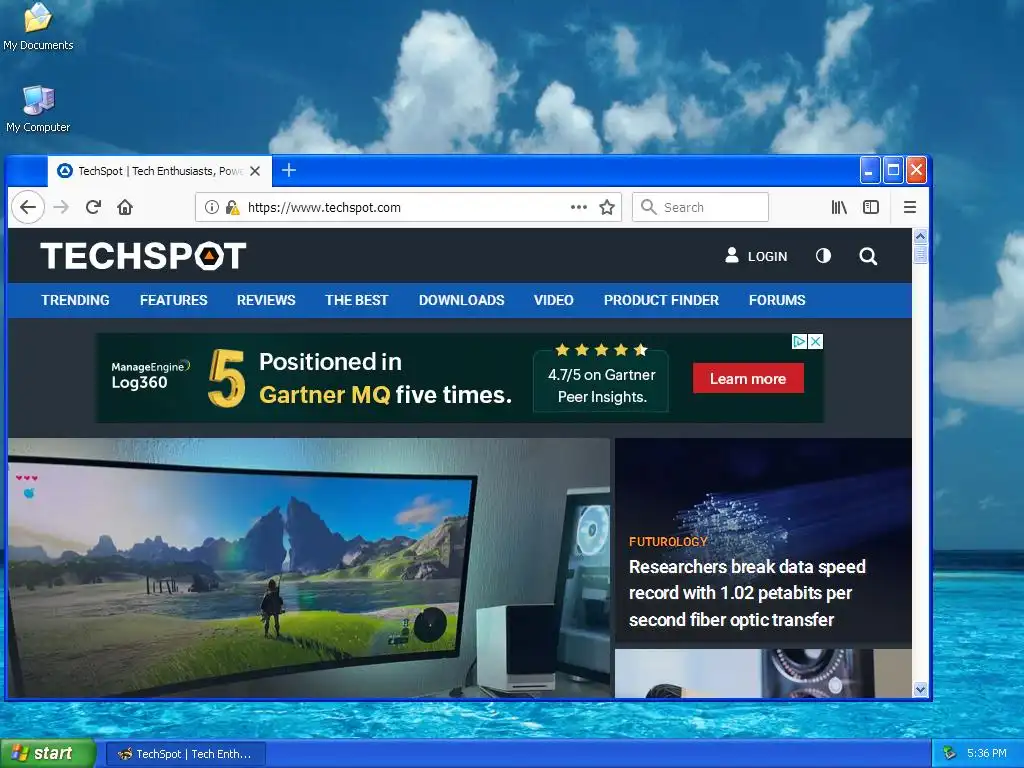Open the 4.7/5 on Gartner Peer Insights box
This screenshot has width=1024, height=768.
[x=601, y=379]
